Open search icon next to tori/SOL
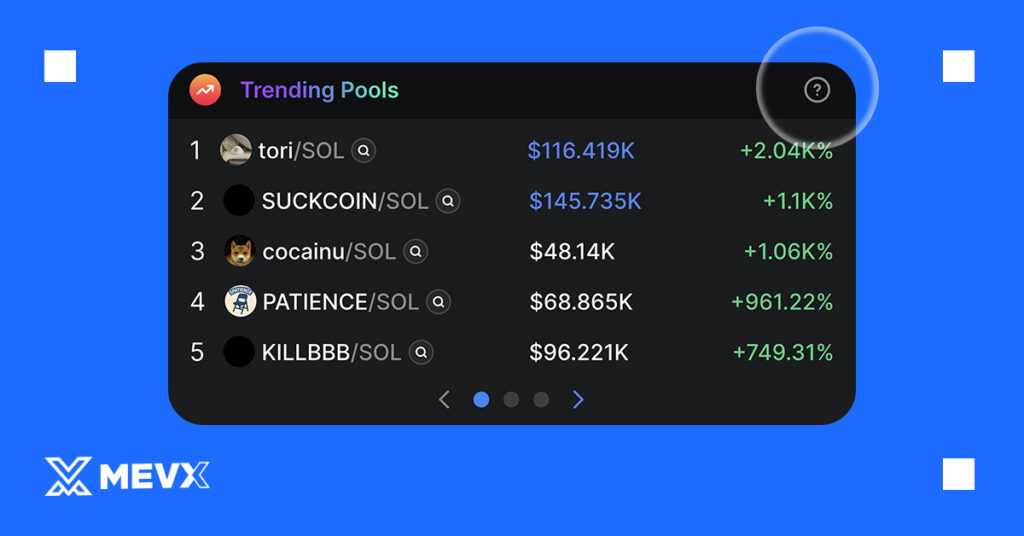Screen dimensions: 1024x536 (x=364, y=151)
